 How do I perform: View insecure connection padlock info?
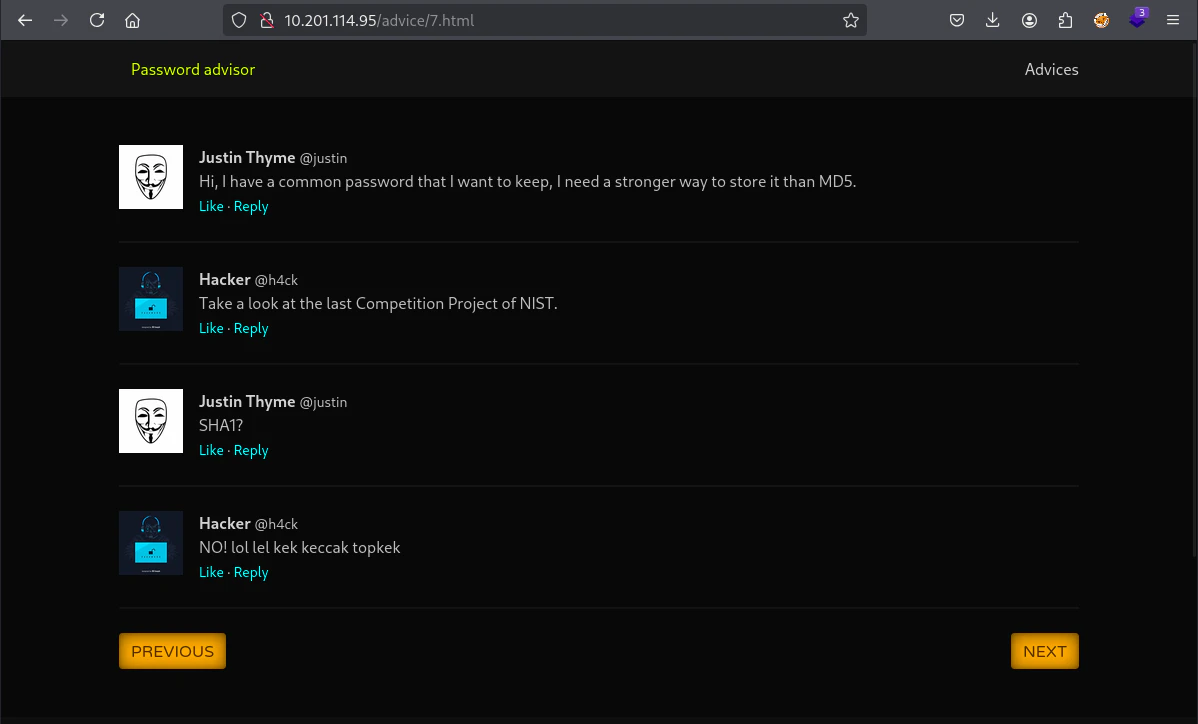point(267,21)
